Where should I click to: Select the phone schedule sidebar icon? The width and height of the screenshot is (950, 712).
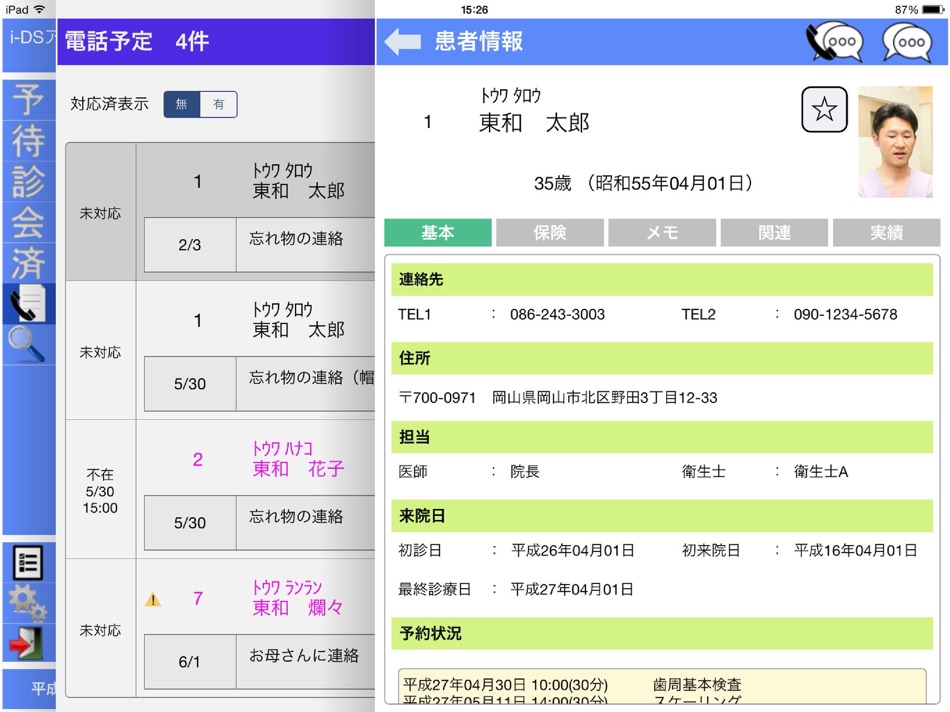(28, 304)
